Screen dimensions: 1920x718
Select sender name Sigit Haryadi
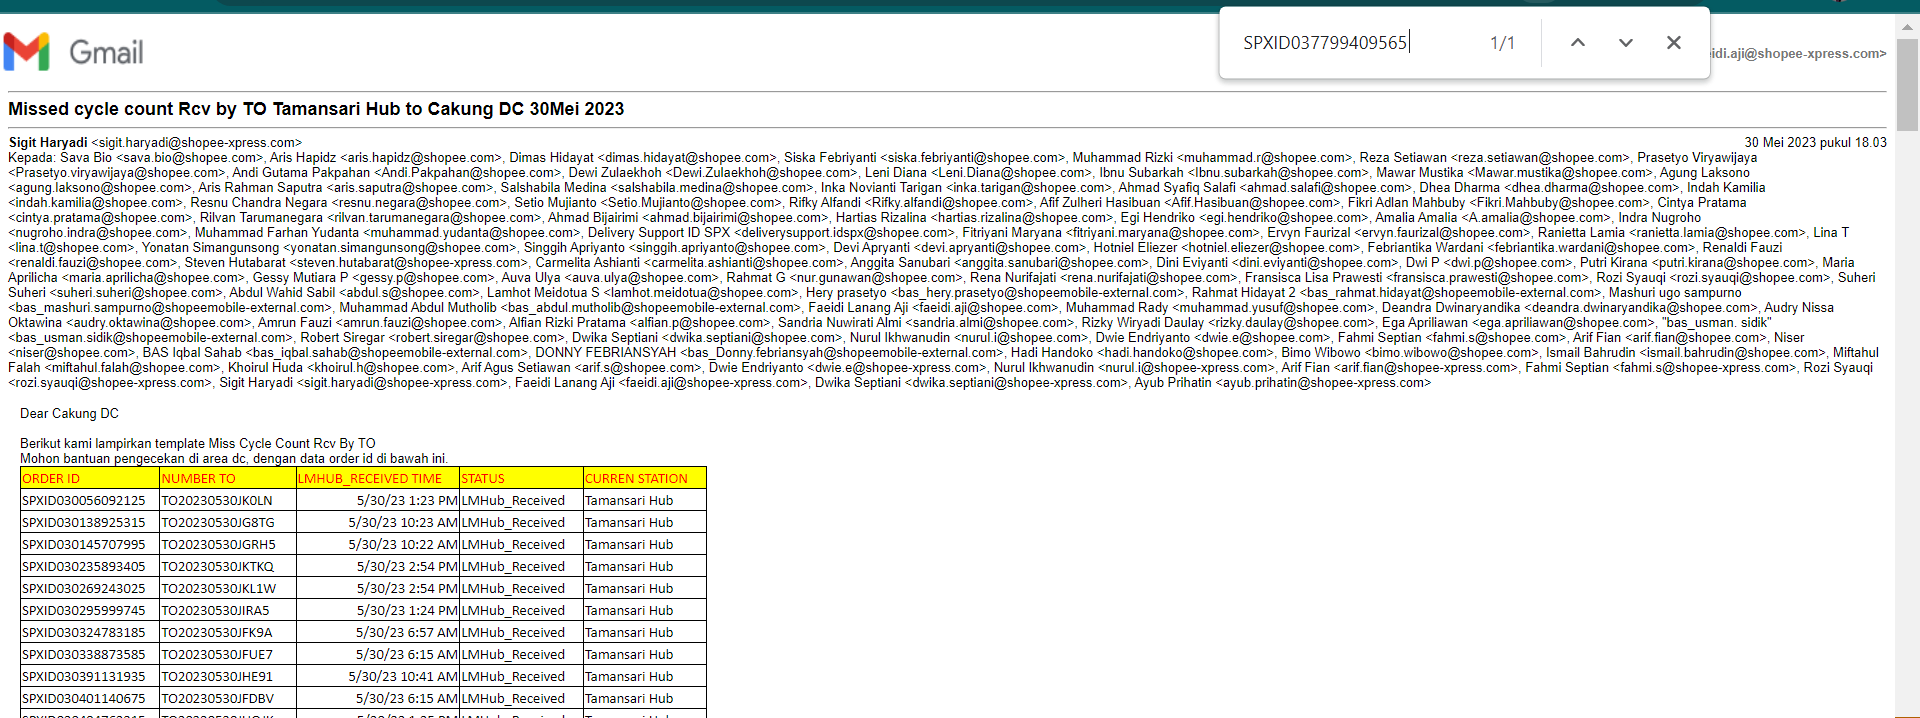click(48, 143)
